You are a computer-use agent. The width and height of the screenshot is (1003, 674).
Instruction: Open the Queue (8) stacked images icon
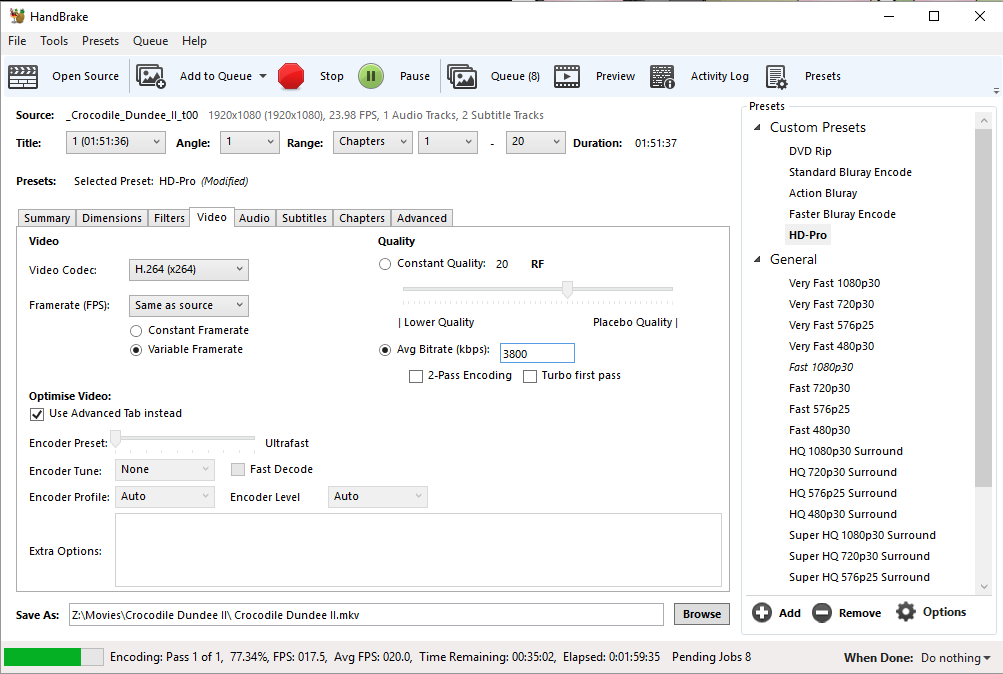pos(462,76)
